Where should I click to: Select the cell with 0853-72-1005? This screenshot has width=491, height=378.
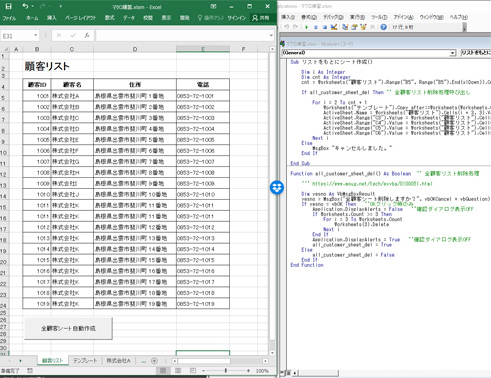click(203, 140)
